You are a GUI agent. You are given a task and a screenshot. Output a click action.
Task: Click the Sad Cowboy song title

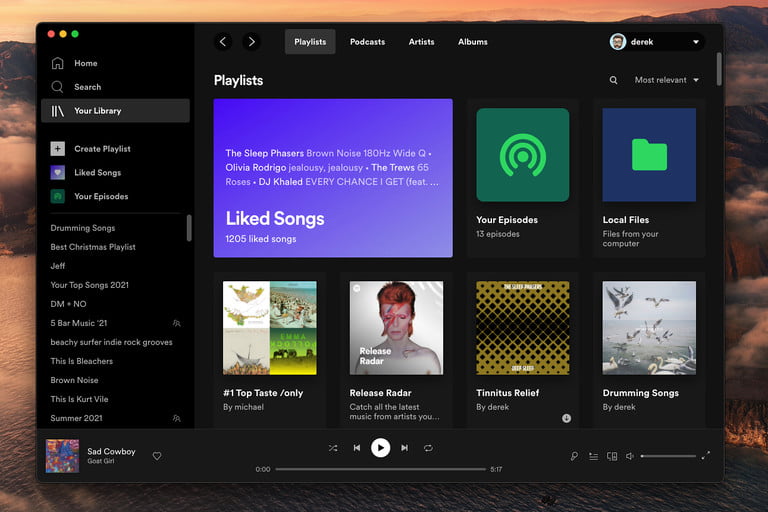click(111, 451)
